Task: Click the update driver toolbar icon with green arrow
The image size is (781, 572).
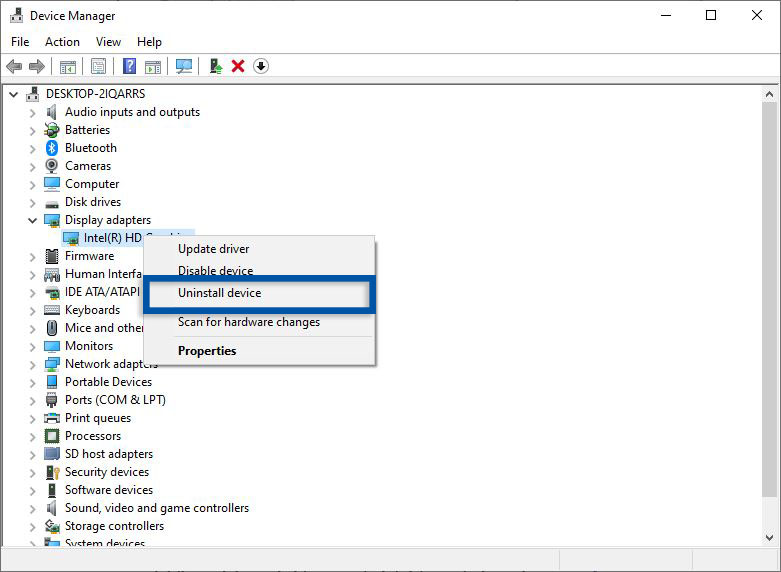Action: click(x=215, y=66)
